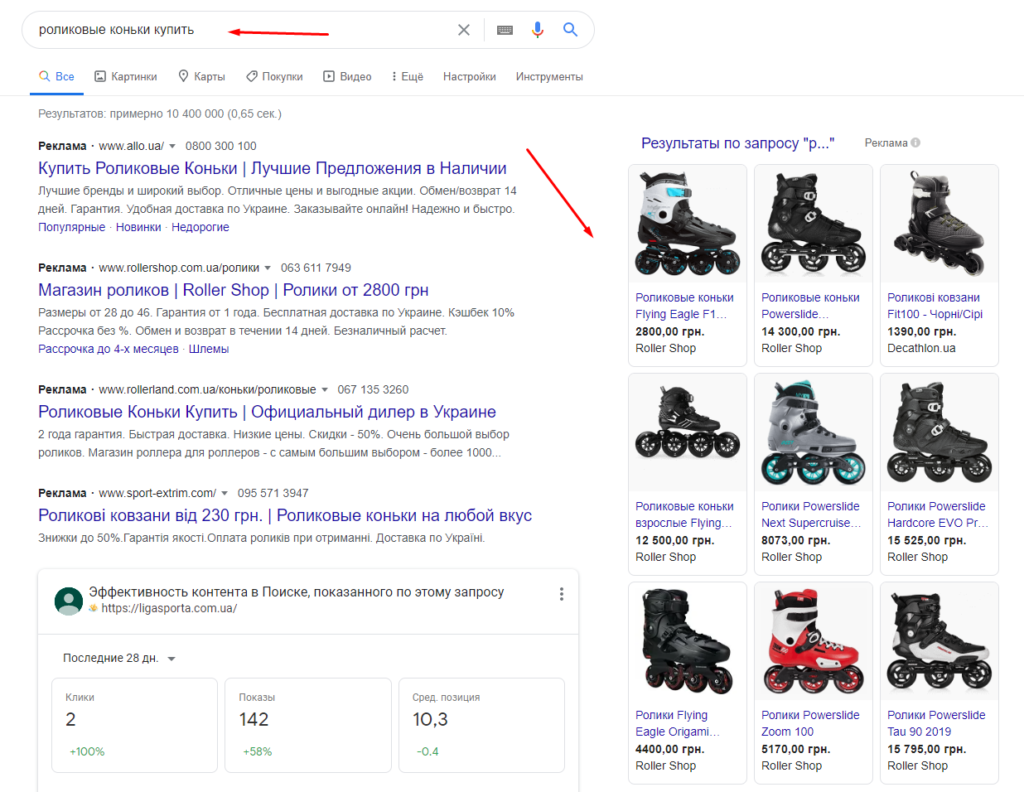Click the ligasporta site avatar icon
This screenshot has width=1024, height=792.
69,600
